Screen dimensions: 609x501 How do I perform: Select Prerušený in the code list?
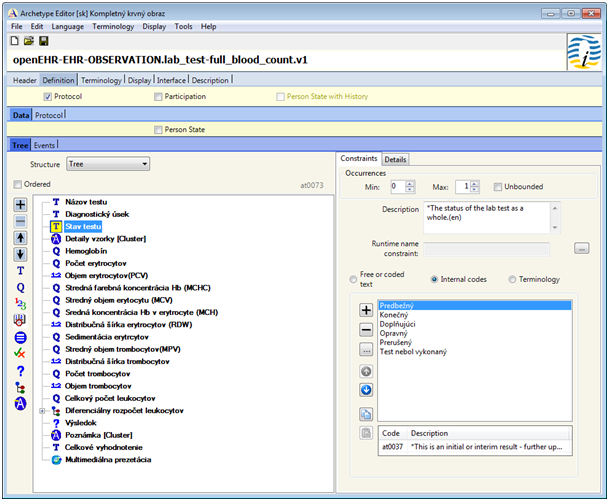coord(395,343)
